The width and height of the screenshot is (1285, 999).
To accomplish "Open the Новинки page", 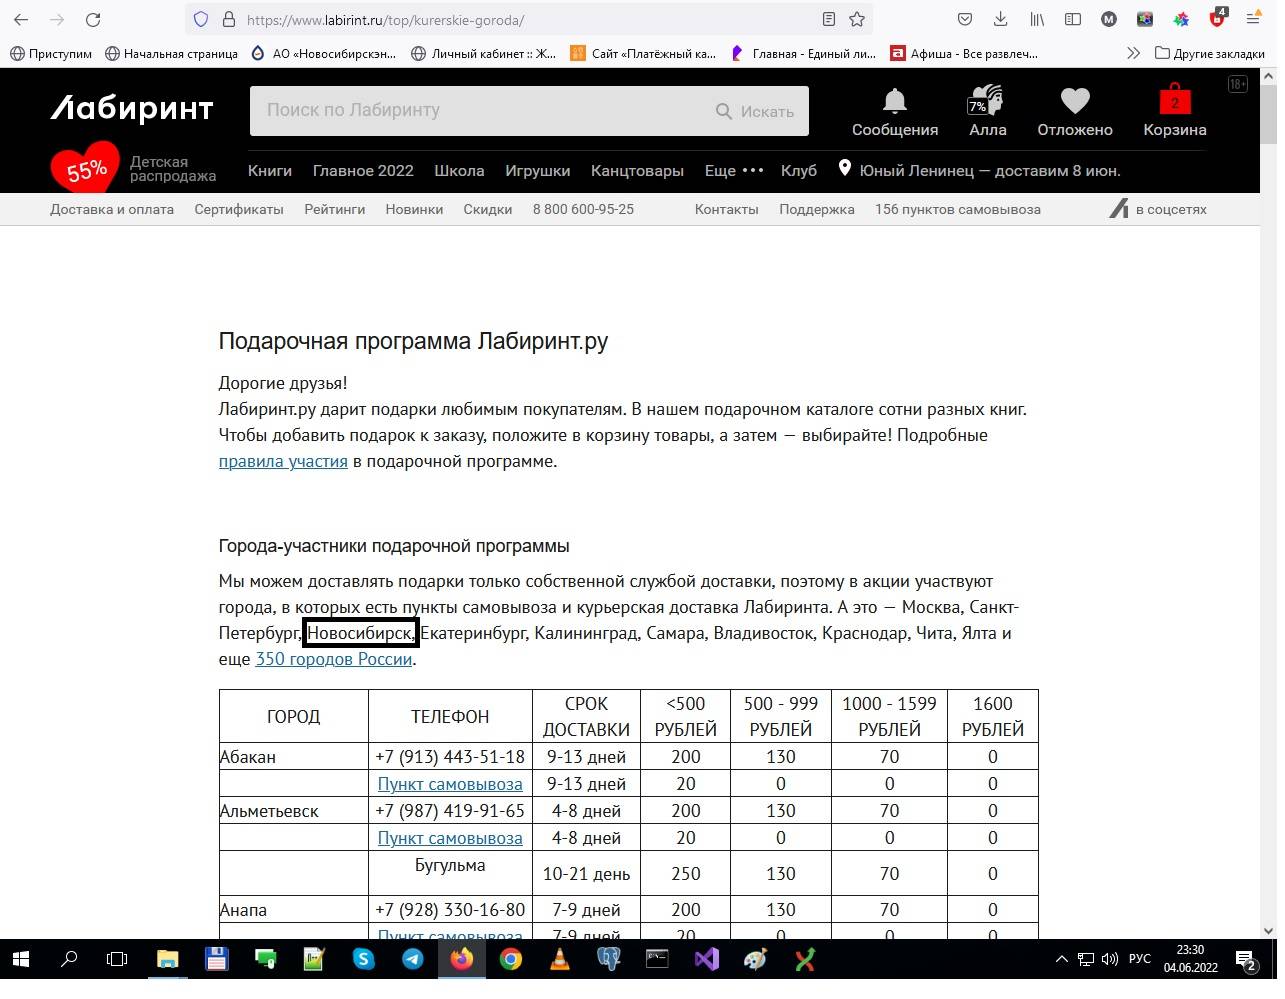I will (x=414, y=209).
